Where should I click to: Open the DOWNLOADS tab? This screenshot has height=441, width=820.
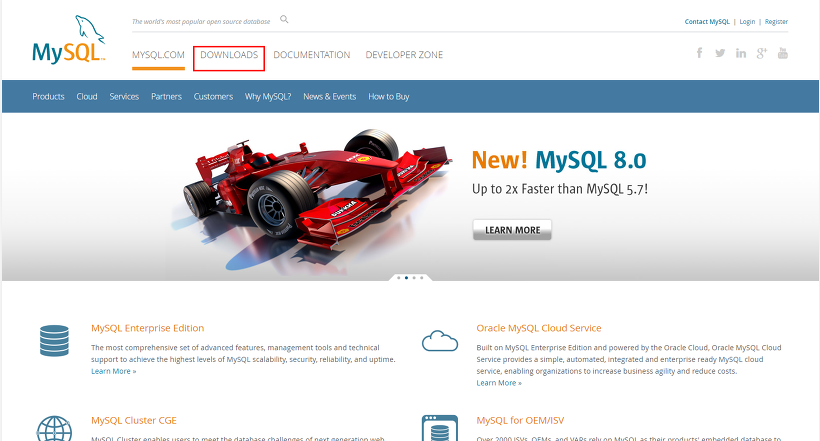(x=229, y=55)
